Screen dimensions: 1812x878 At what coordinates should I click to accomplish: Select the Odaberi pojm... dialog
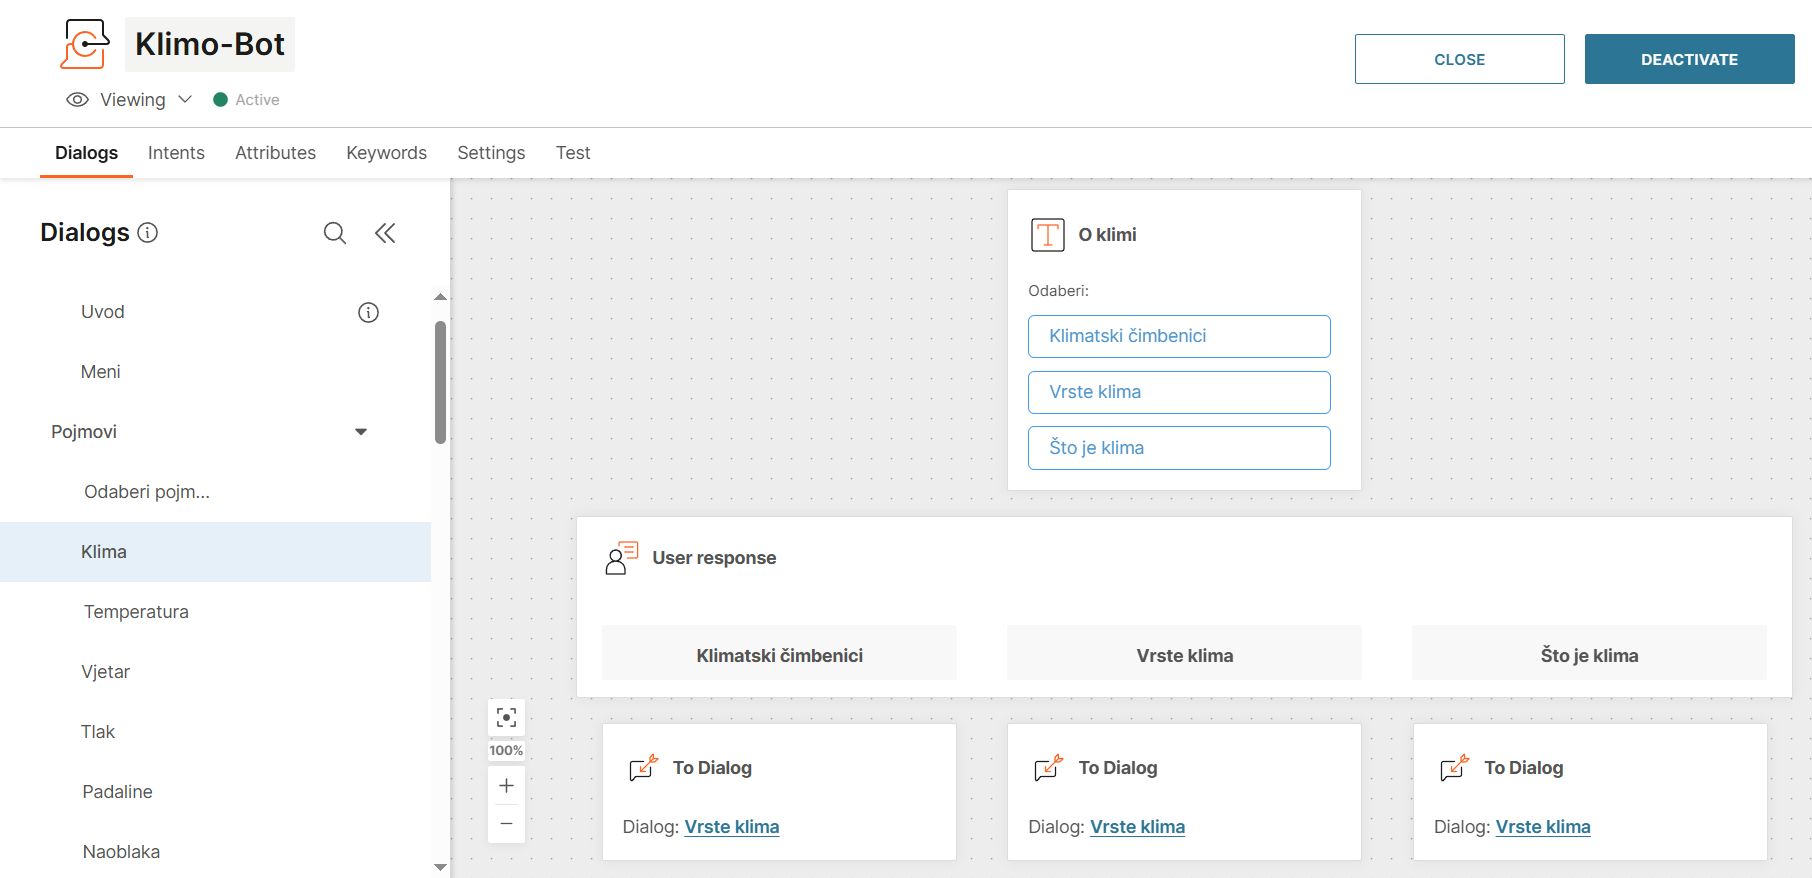pos(215,492)
